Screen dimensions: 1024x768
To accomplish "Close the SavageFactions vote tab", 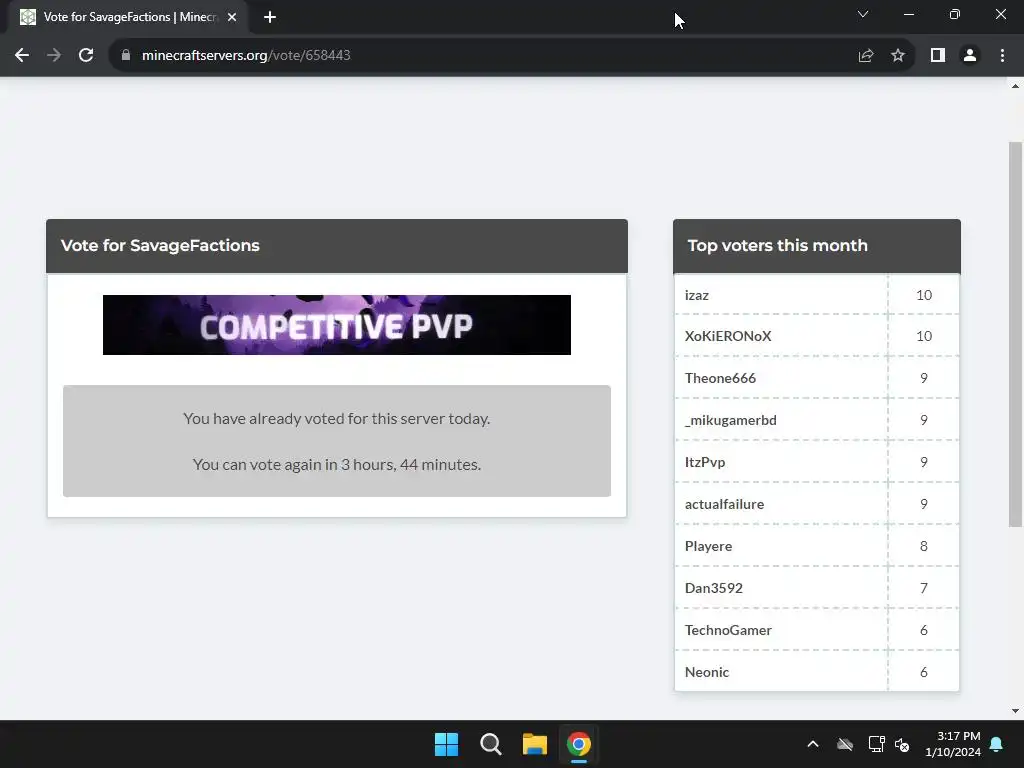I will tap(232, 17).
